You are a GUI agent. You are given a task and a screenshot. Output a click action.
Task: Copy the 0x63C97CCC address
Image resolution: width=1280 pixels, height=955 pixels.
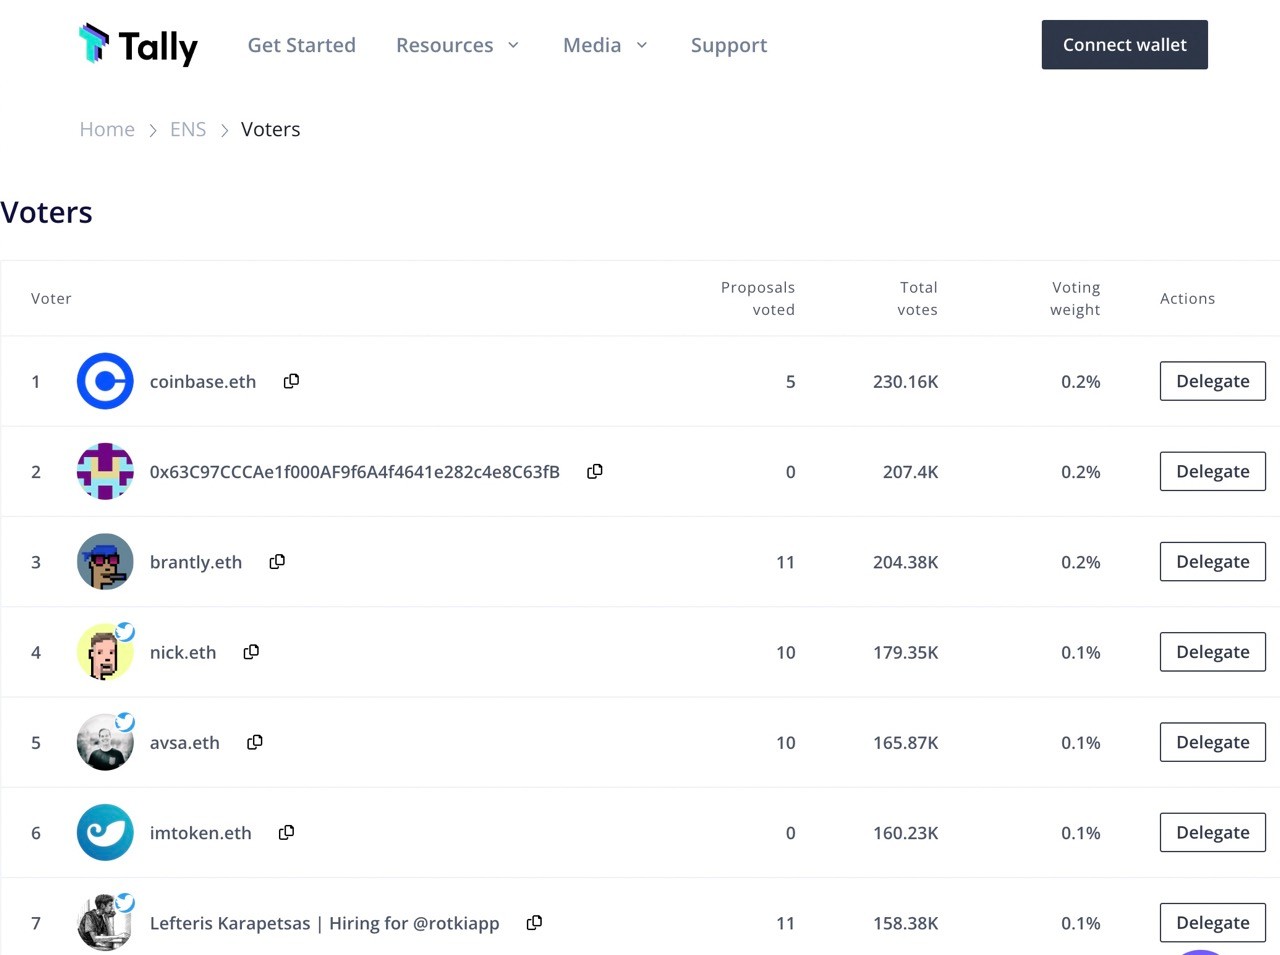tap(595, 471)
